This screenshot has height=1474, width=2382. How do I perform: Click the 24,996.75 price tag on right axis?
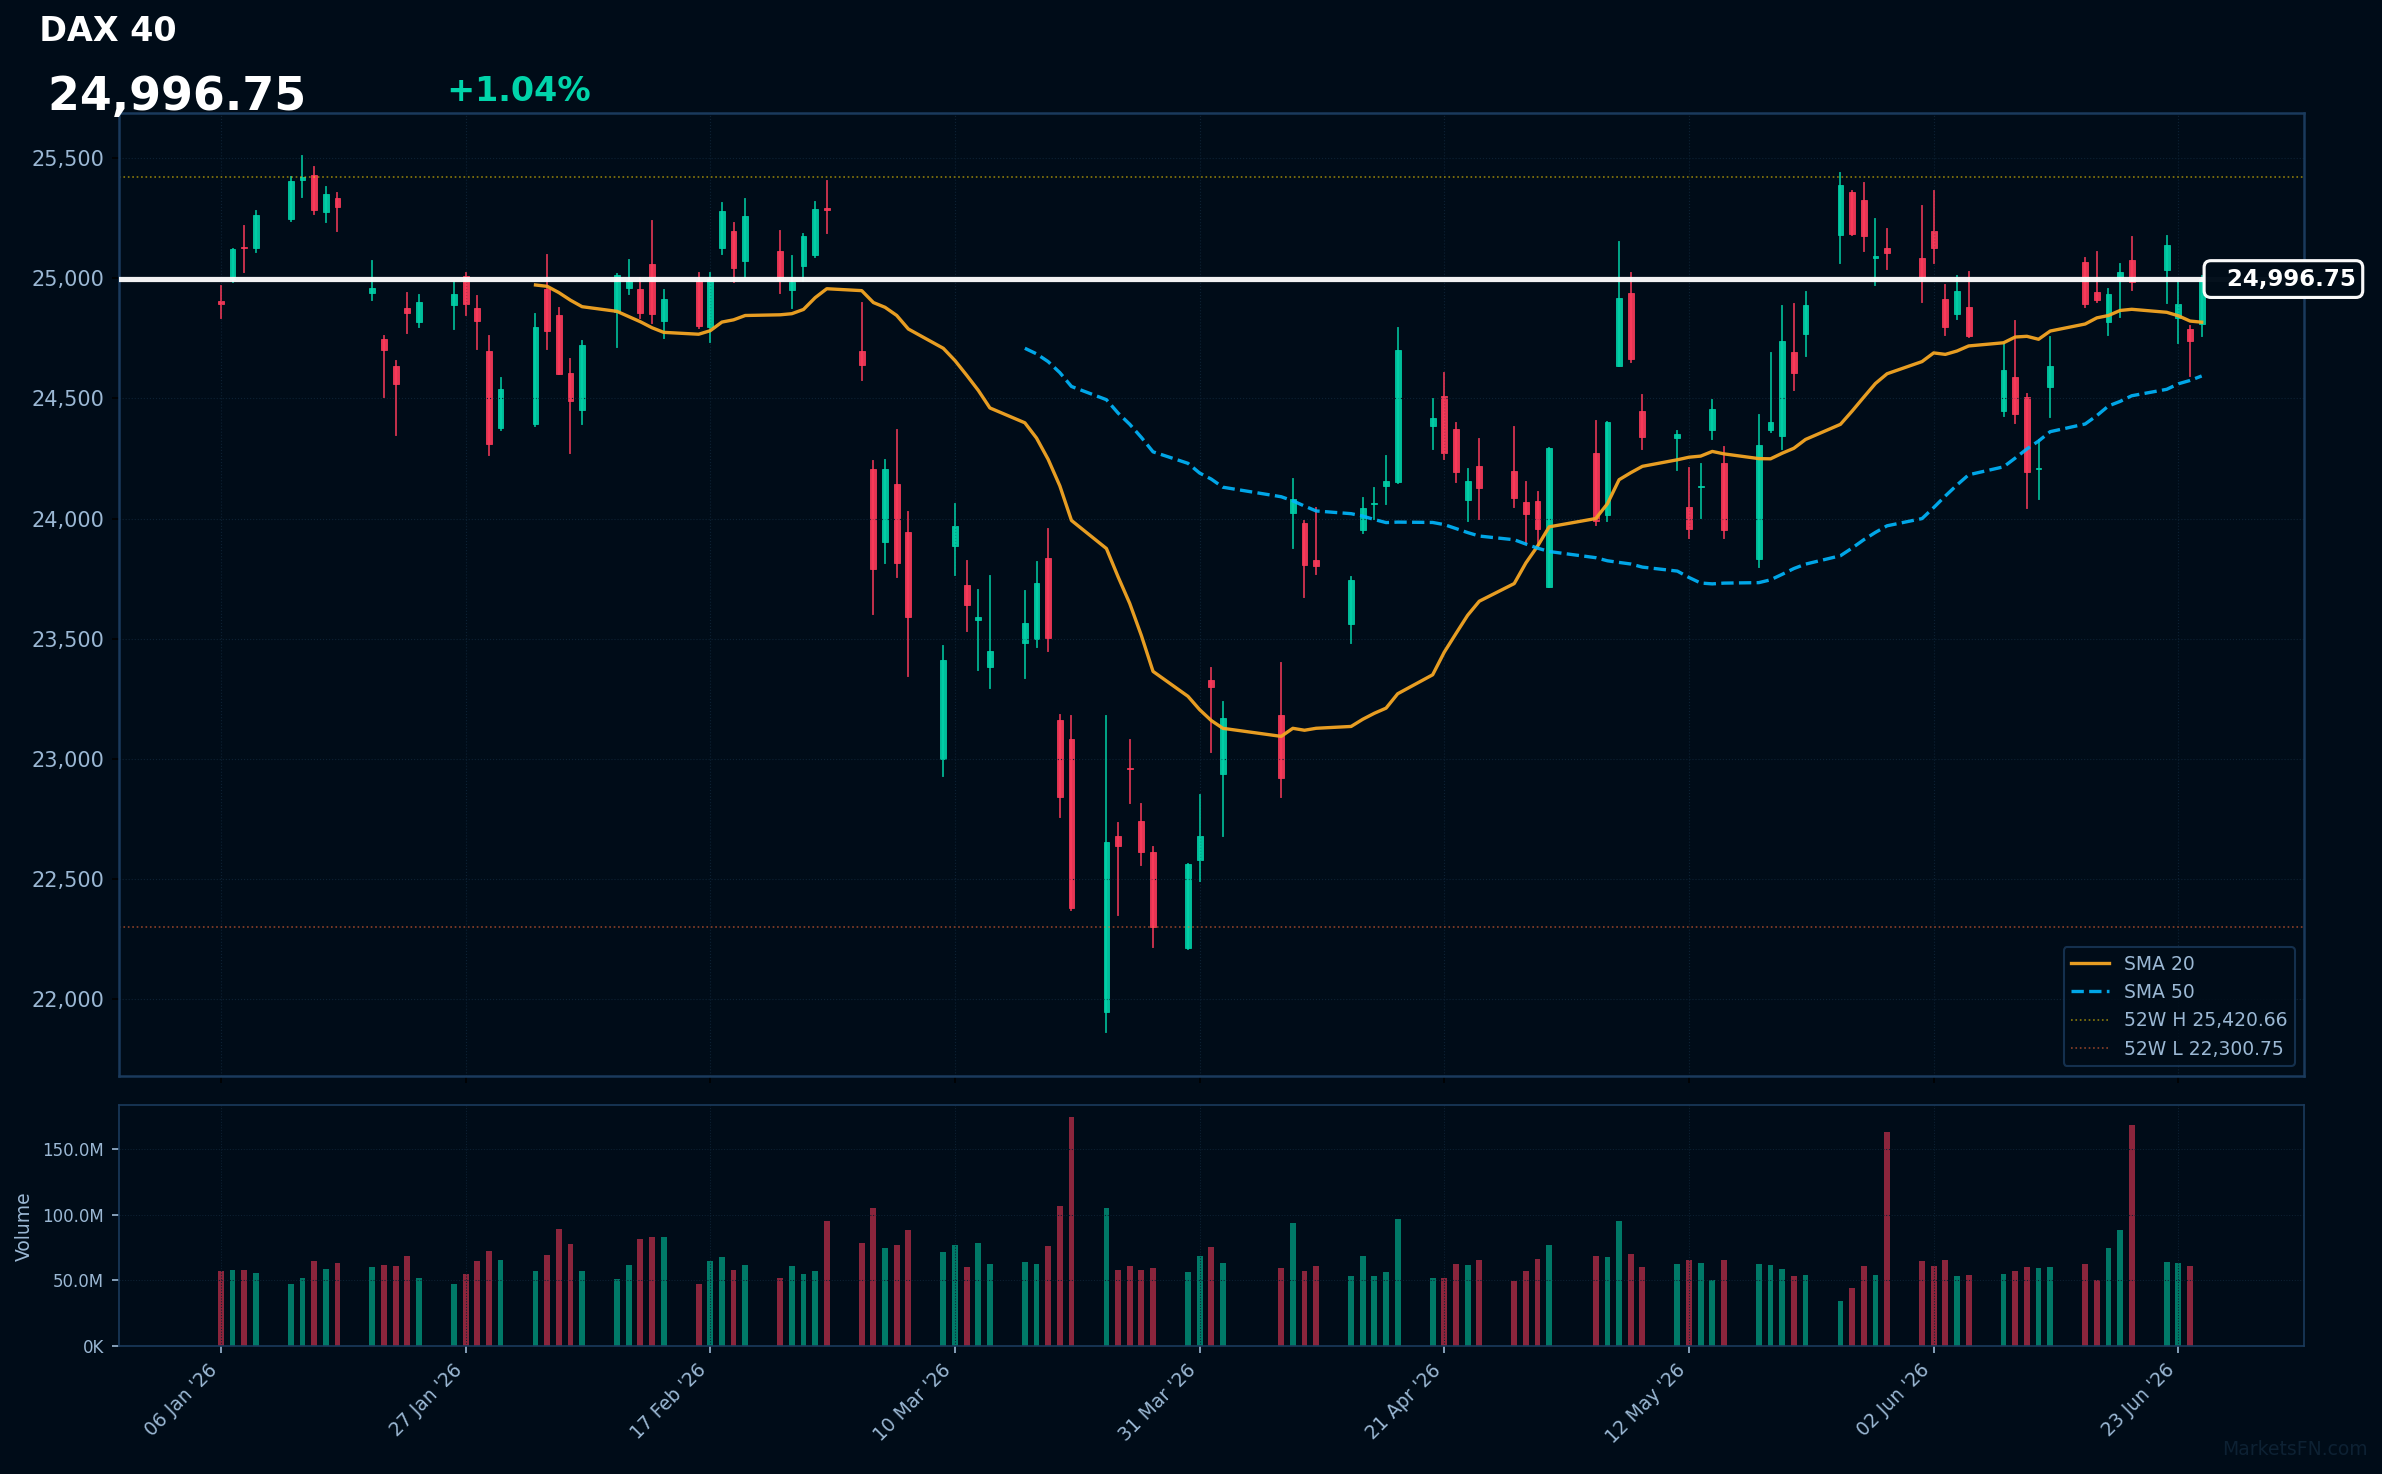pos(2283,279)
